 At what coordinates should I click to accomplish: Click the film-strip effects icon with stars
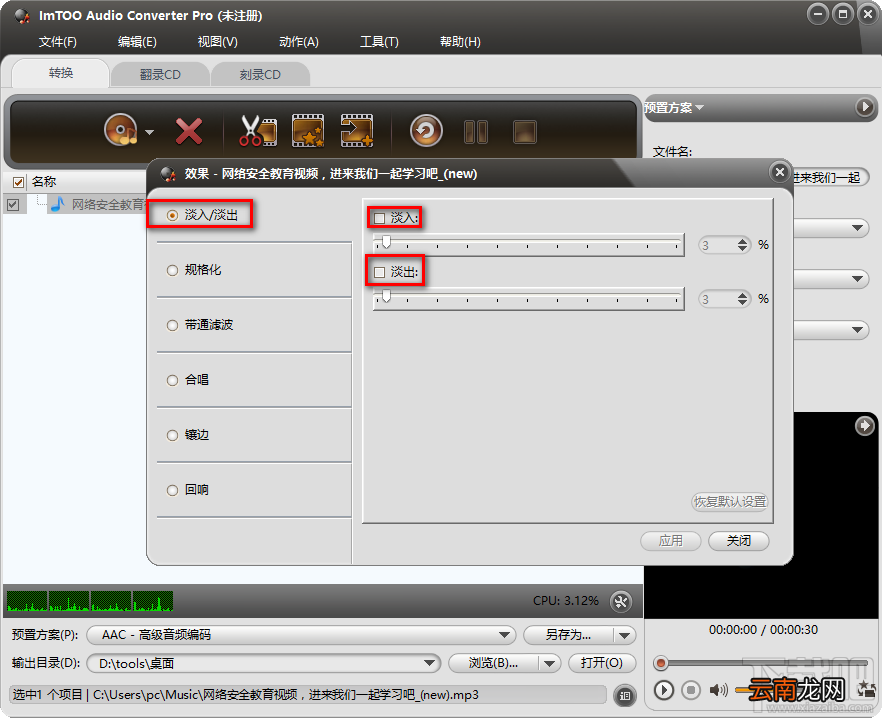click(x=308, y=131)
